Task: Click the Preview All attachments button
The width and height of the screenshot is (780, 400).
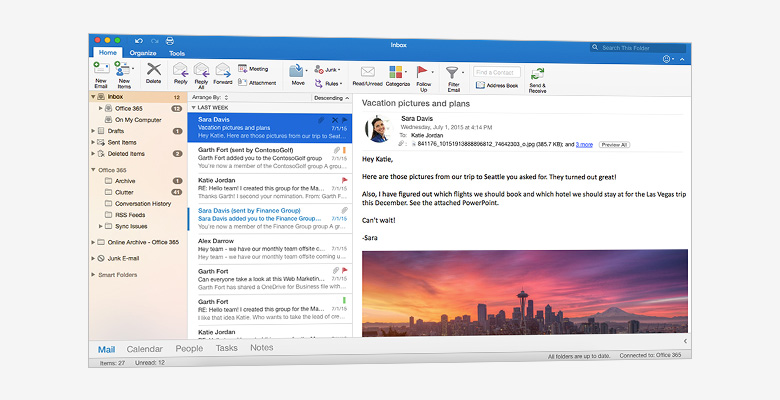Action: click(614, 145)
